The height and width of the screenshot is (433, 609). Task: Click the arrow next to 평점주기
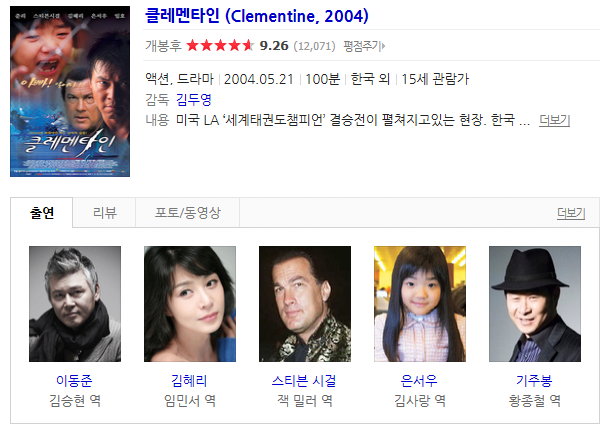383,47
